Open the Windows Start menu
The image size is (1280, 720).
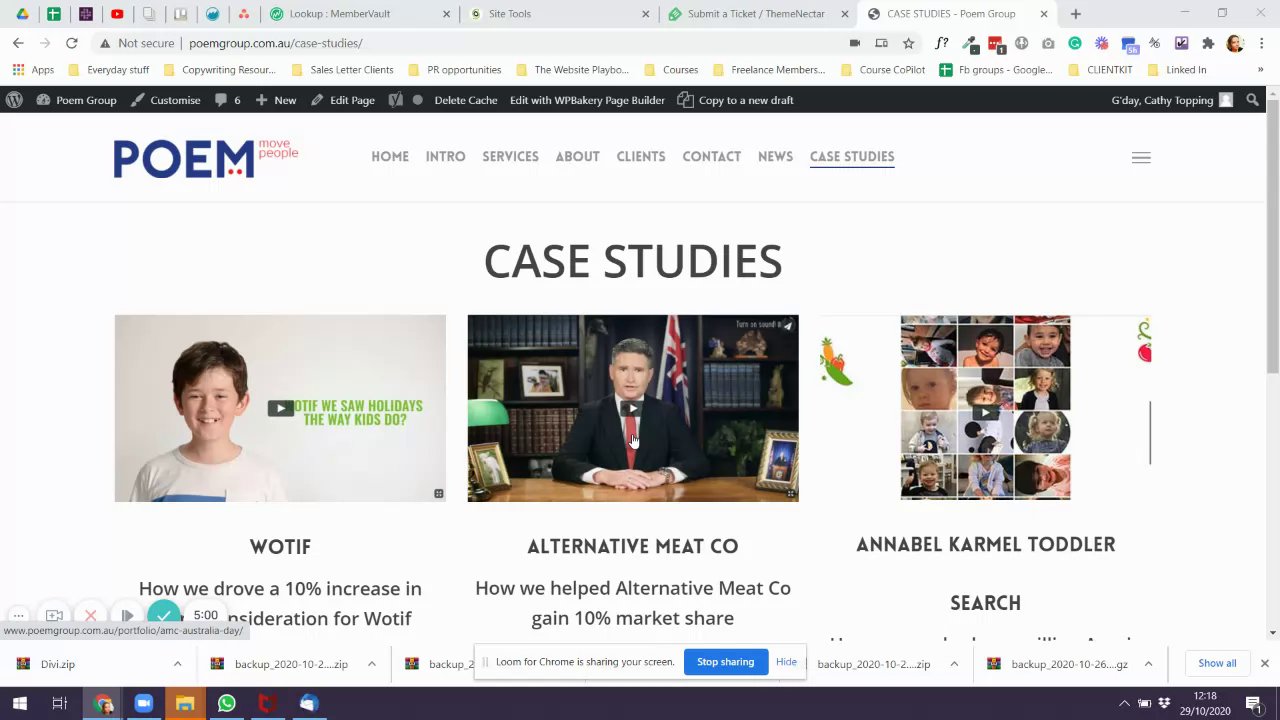point(20,703)
